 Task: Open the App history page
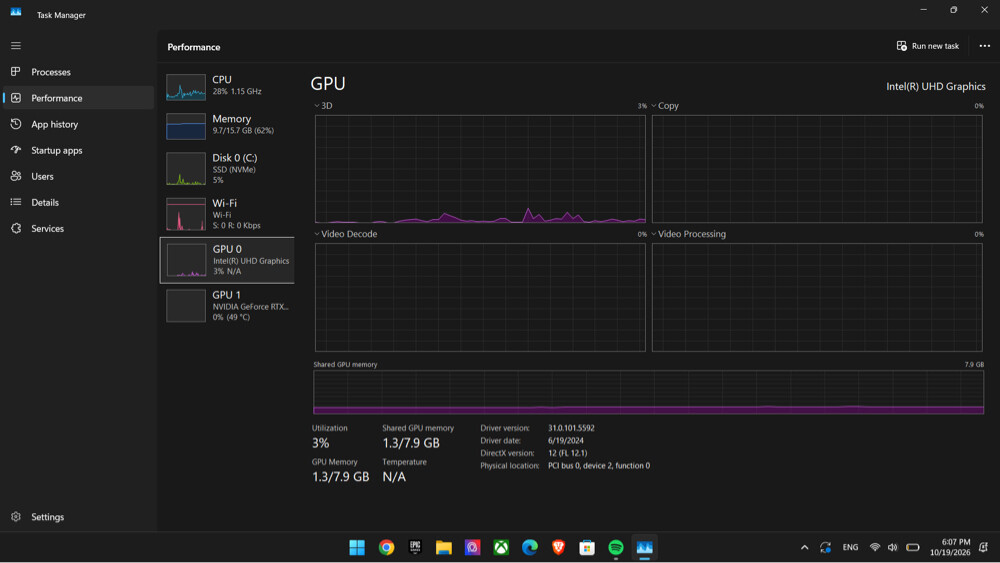click(x=78, y=124)
